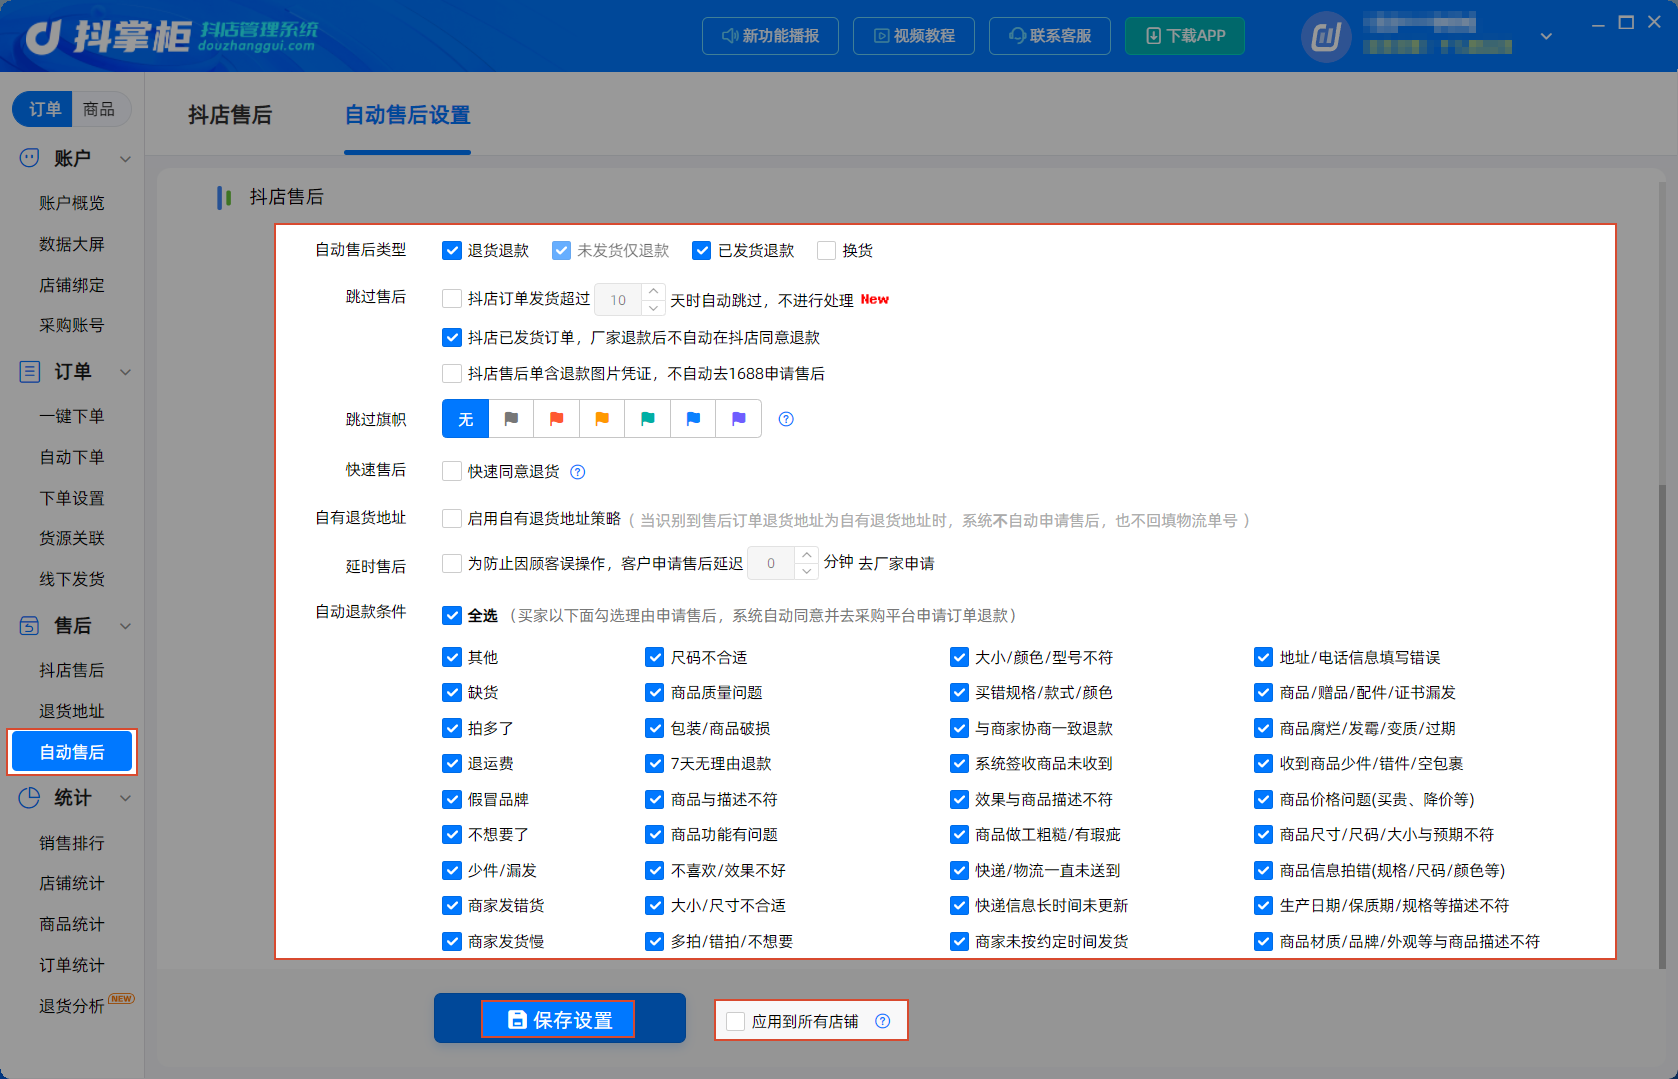Viewport: 1678px width, 1079px height.
Task: Select the green flag icon
Action: point(648,419)
